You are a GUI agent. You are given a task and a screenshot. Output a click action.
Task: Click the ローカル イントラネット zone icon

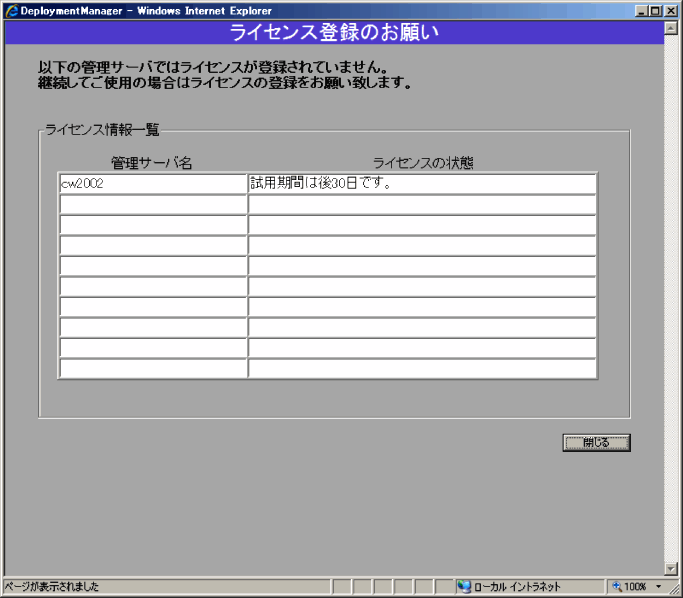tap(464, 587)
